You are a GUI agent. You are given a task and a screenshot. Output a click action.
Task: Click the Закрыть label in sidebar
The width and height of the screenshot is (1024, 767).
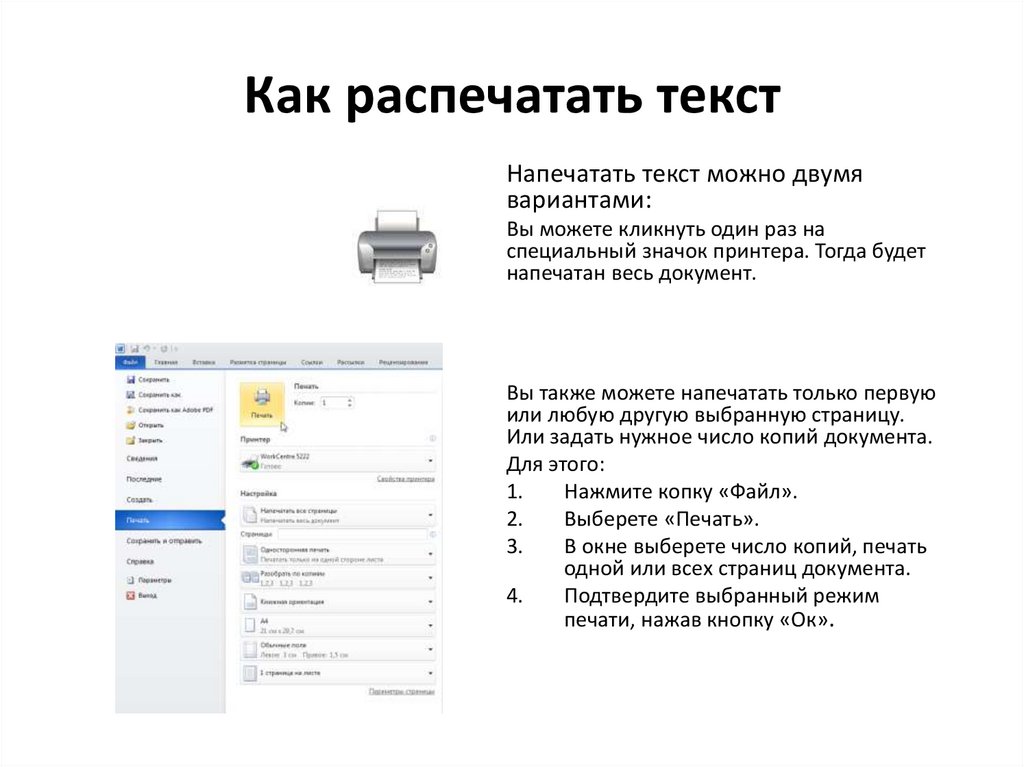[x=150, y=440]
